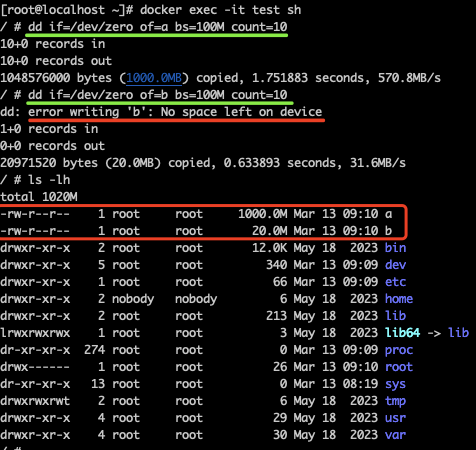
Task: Click the usr directory name
Action: click(x=395, y=418)
